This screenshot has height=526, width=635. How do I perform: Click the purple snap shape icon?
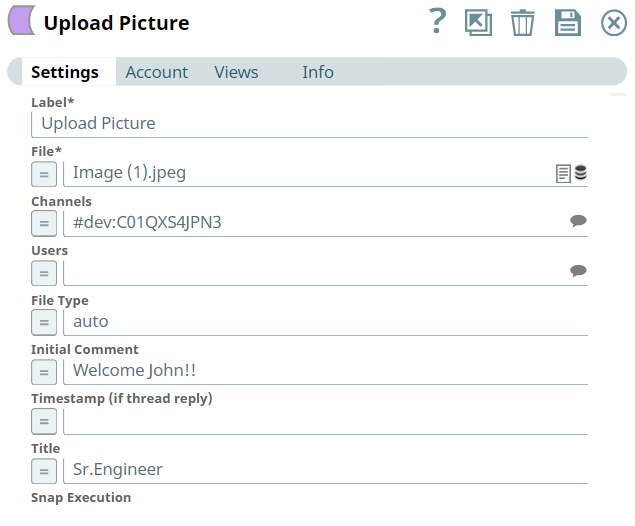point(22,20)
